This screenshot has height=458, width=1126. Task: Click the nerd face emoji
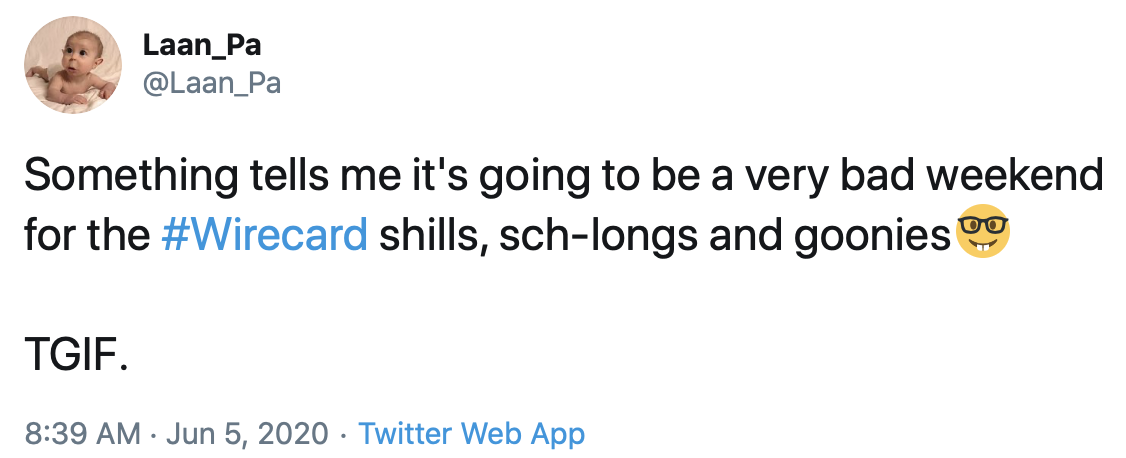983,233
